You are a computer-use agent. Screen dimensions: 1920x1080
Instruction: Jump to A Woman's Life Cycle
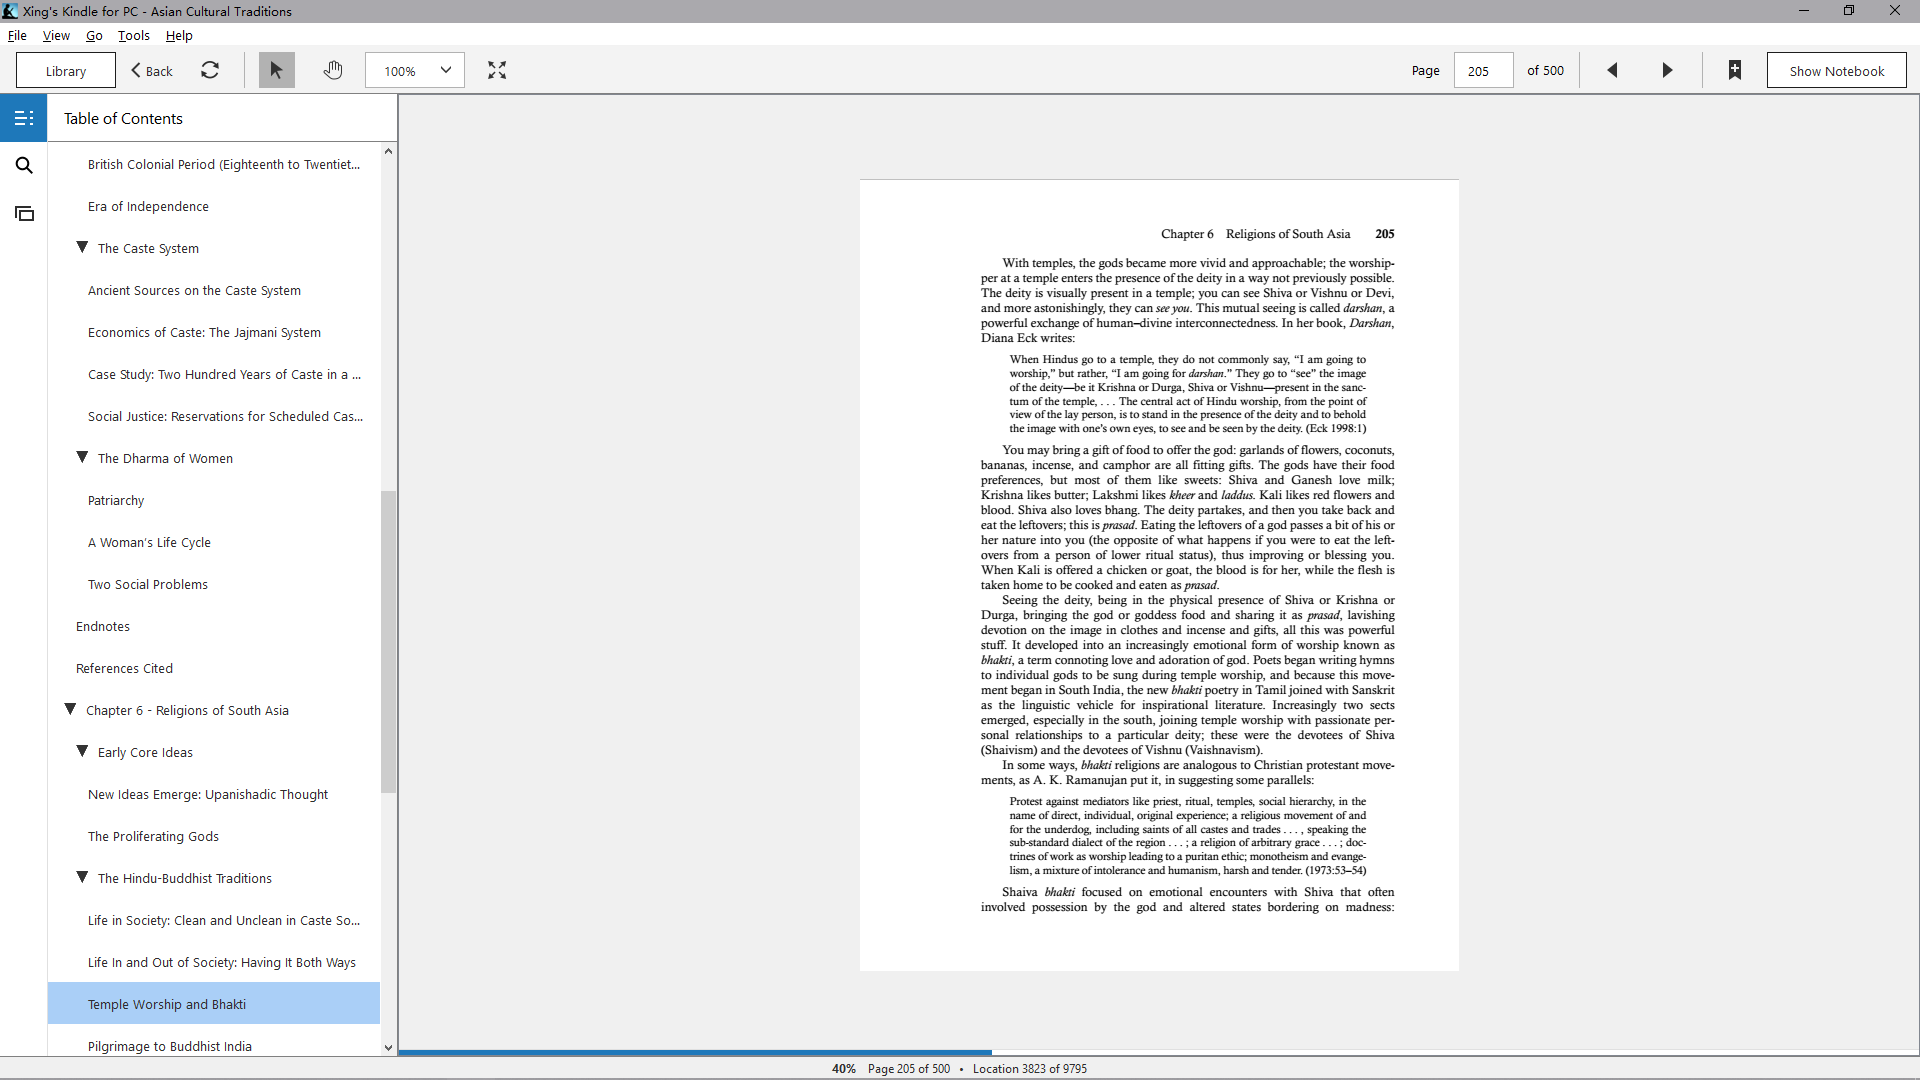pyautogui.click(x=149, y=542)
